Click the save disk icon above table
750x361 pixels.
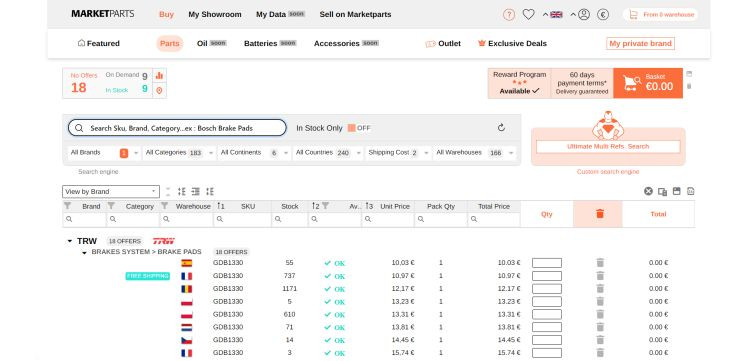pos(676,191)
